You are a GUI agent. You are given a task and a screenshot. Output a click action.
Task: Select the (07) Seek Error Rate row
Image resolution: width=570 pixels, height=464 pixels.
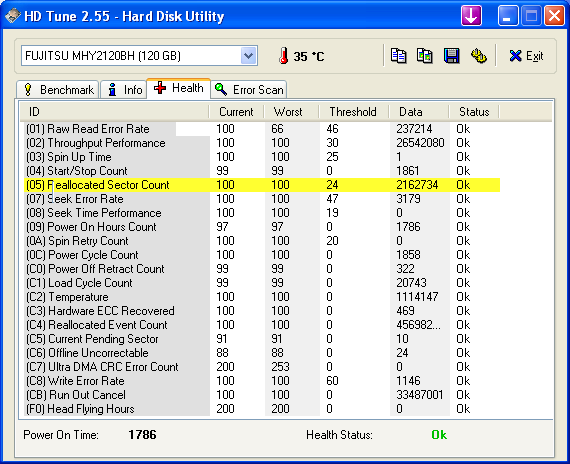262,199
